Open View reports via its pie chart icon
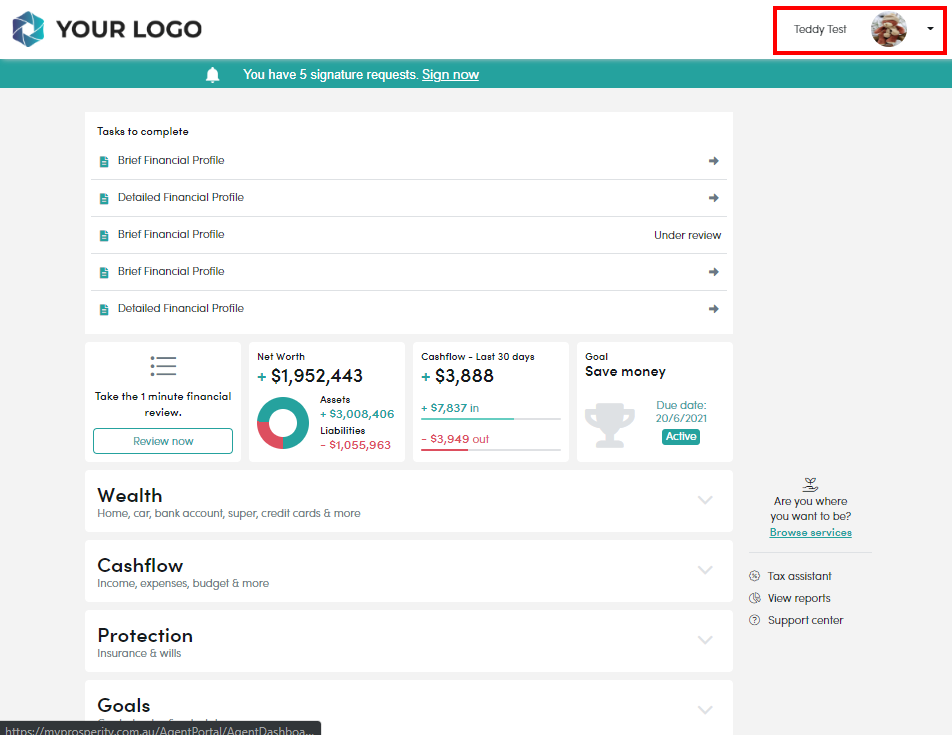 coord(753,597)
